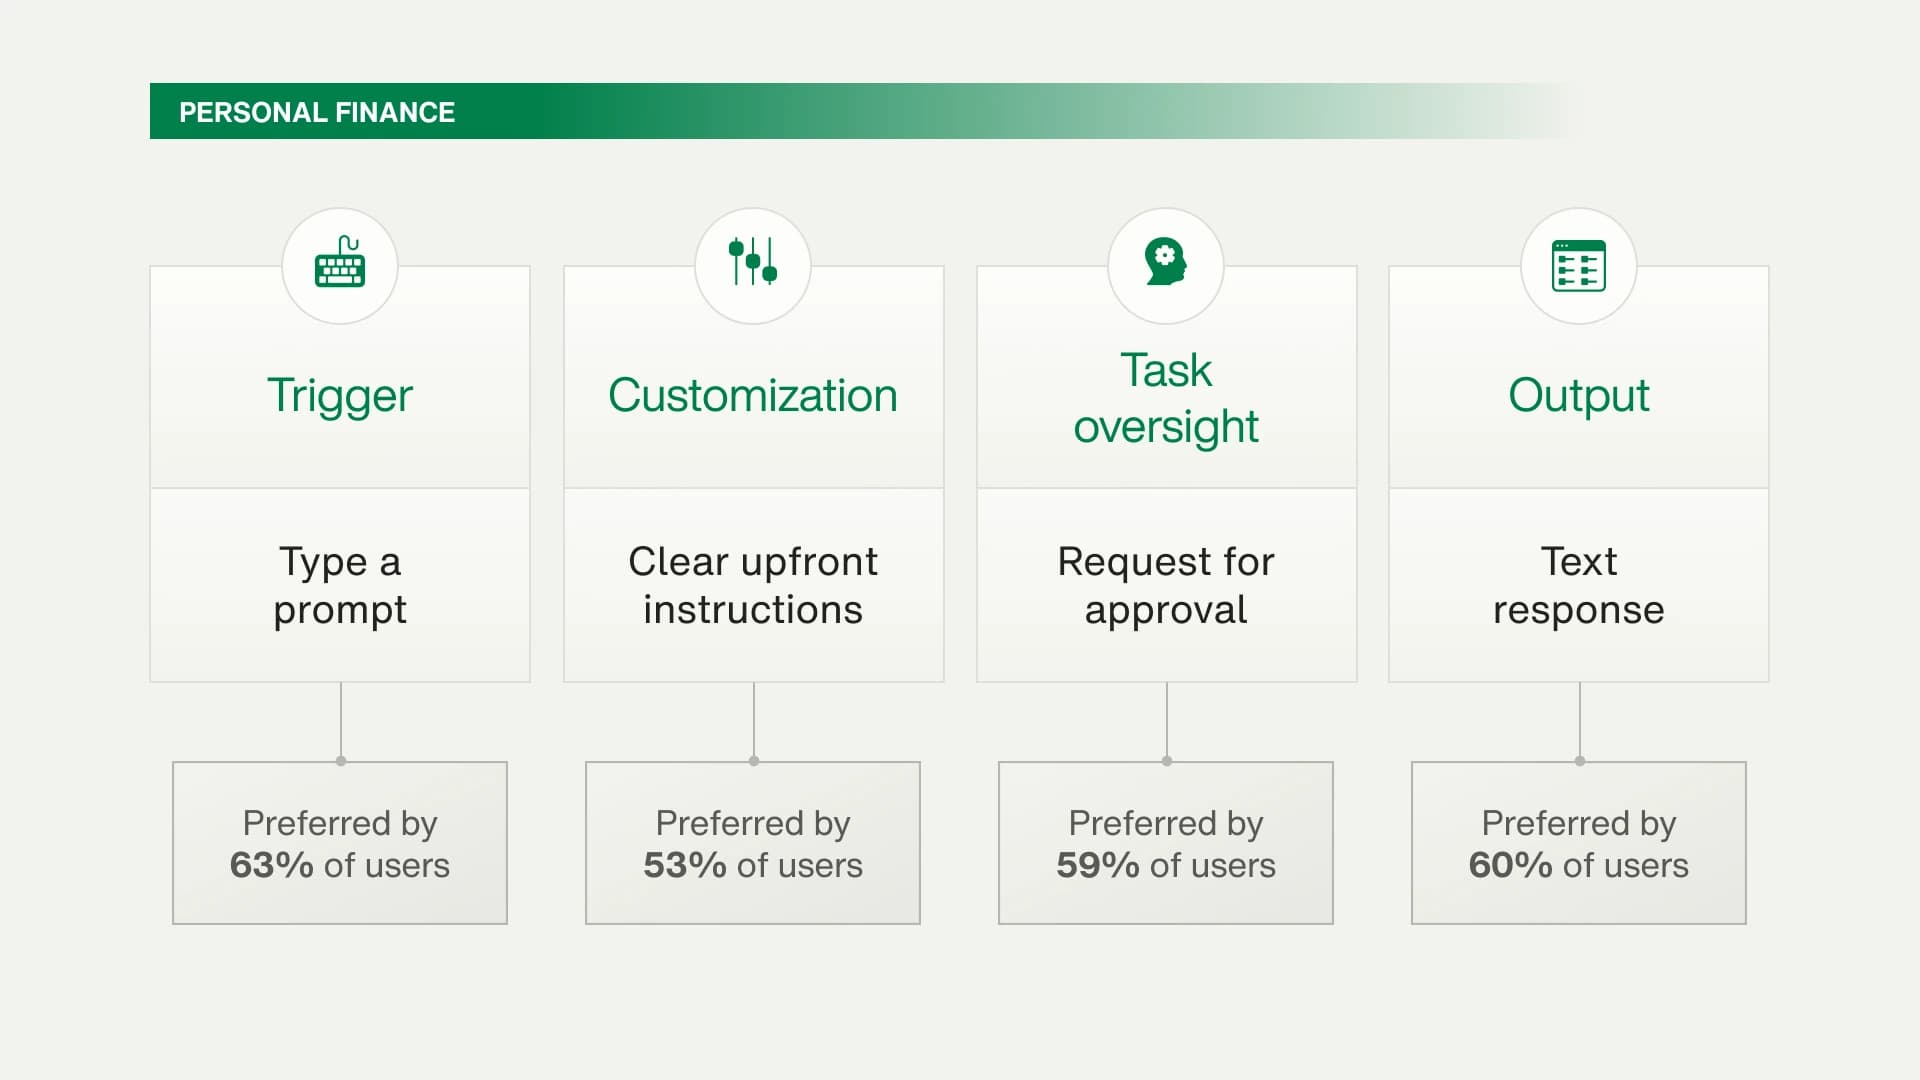Select the Customization heading

click(x=753, y=395)
